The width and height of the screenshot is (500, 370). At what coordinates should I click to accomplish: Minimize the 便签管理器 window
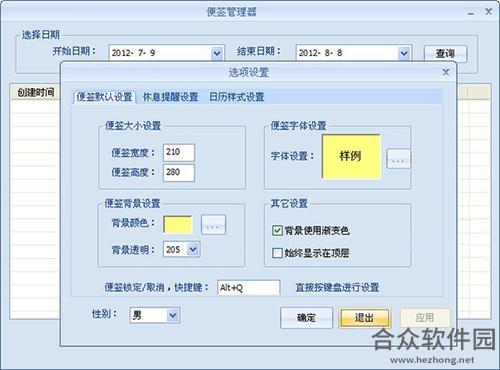coord(471,13)
